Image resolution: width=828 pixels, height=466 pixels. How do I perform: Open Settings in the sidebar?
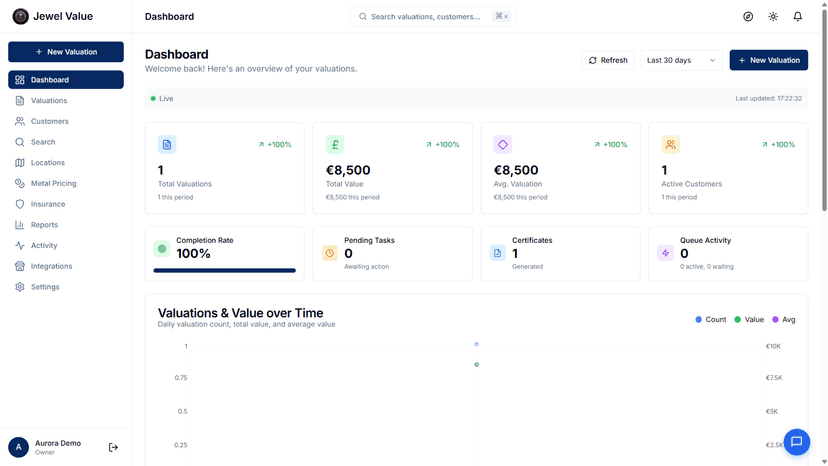point(66,287)
